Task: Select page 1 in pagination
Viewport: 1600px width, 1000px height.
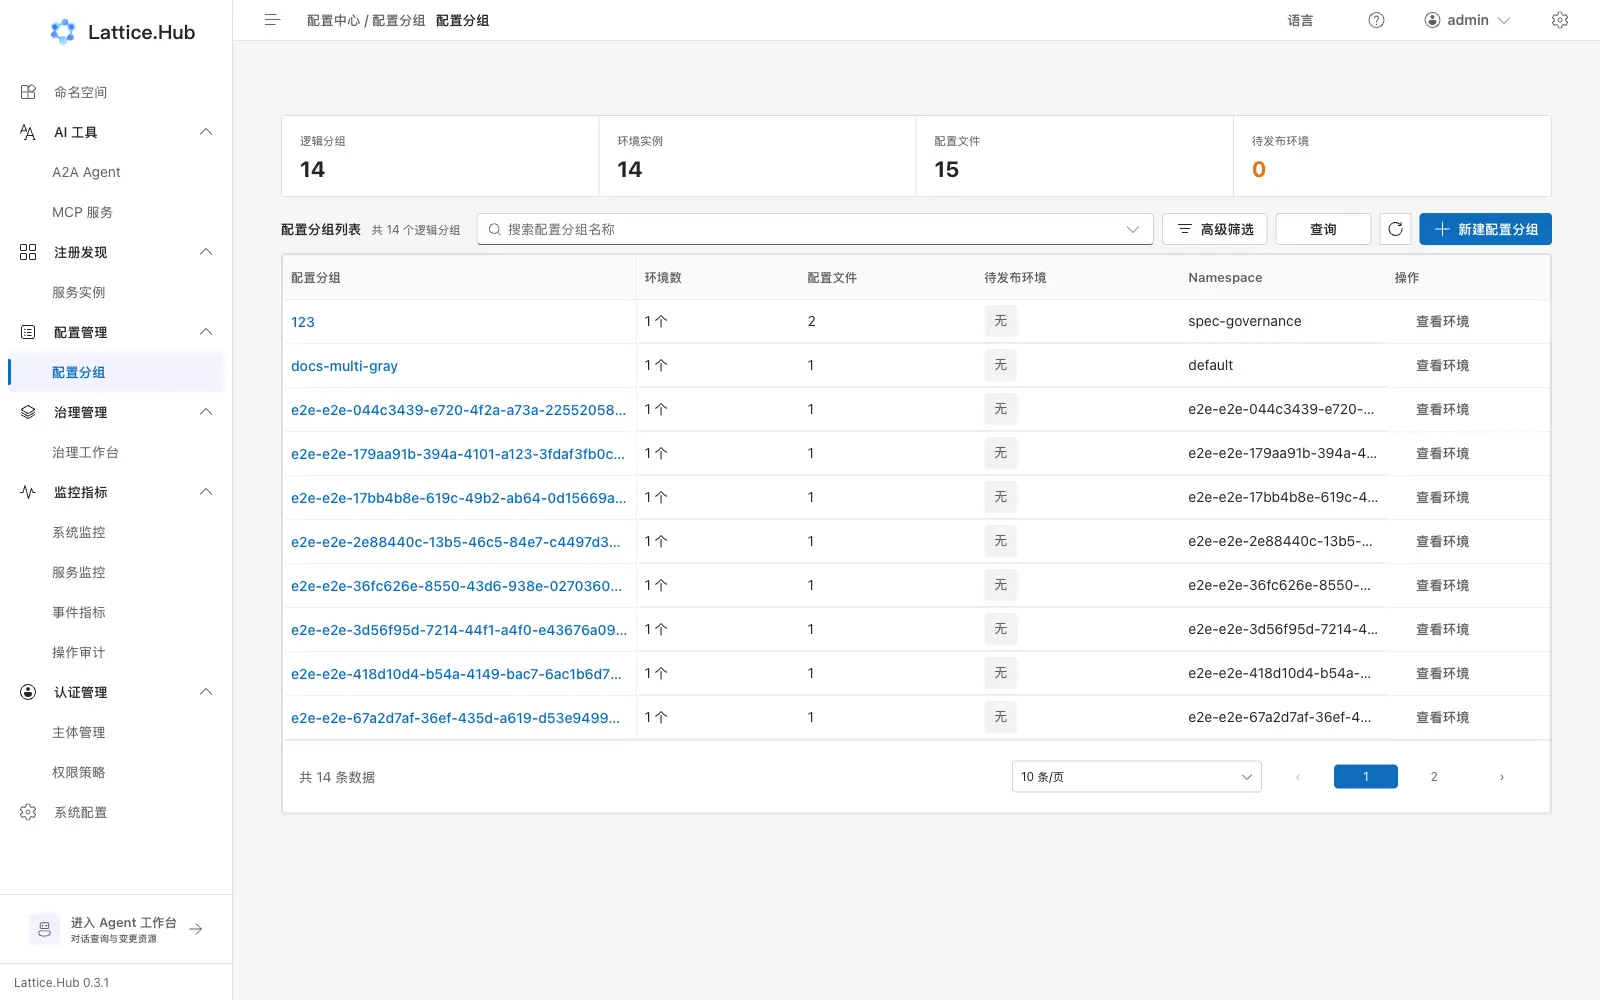Action: [1366, 777]
